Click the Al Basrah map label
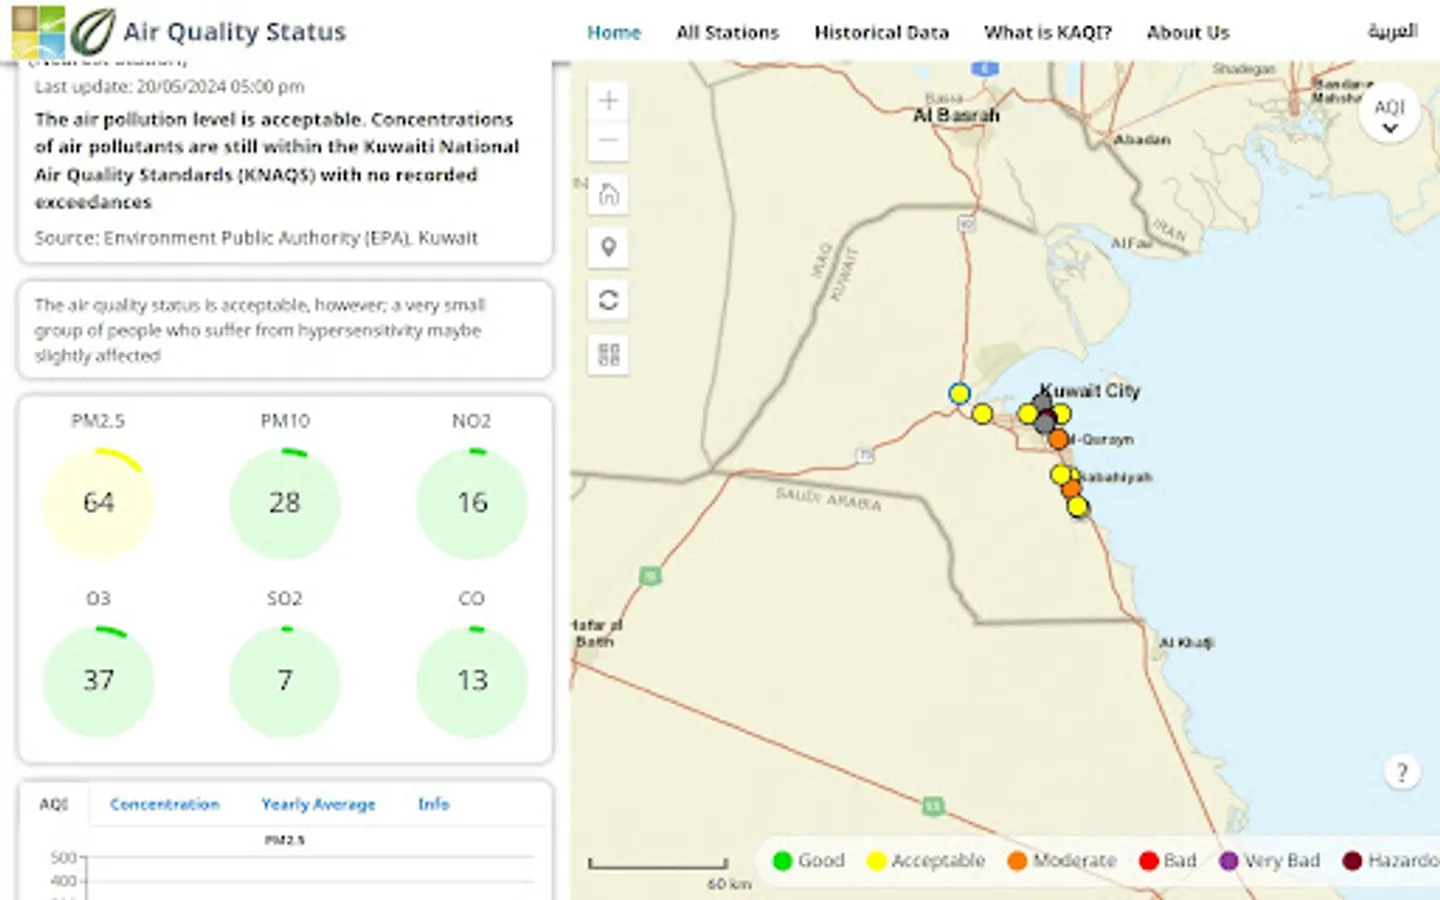The width and height of the screenshot is (1440, 900). (956, 115)
